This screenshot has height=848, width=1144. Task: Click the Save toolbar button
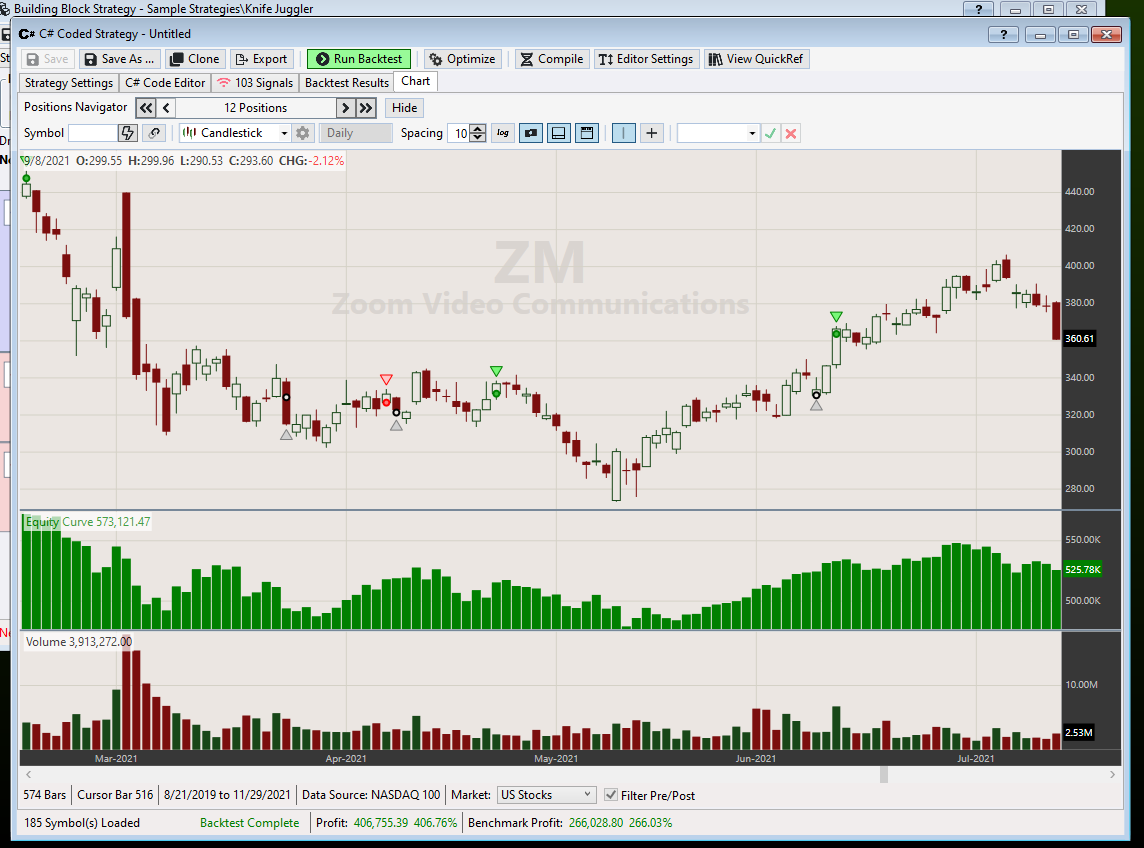[47, 59]
